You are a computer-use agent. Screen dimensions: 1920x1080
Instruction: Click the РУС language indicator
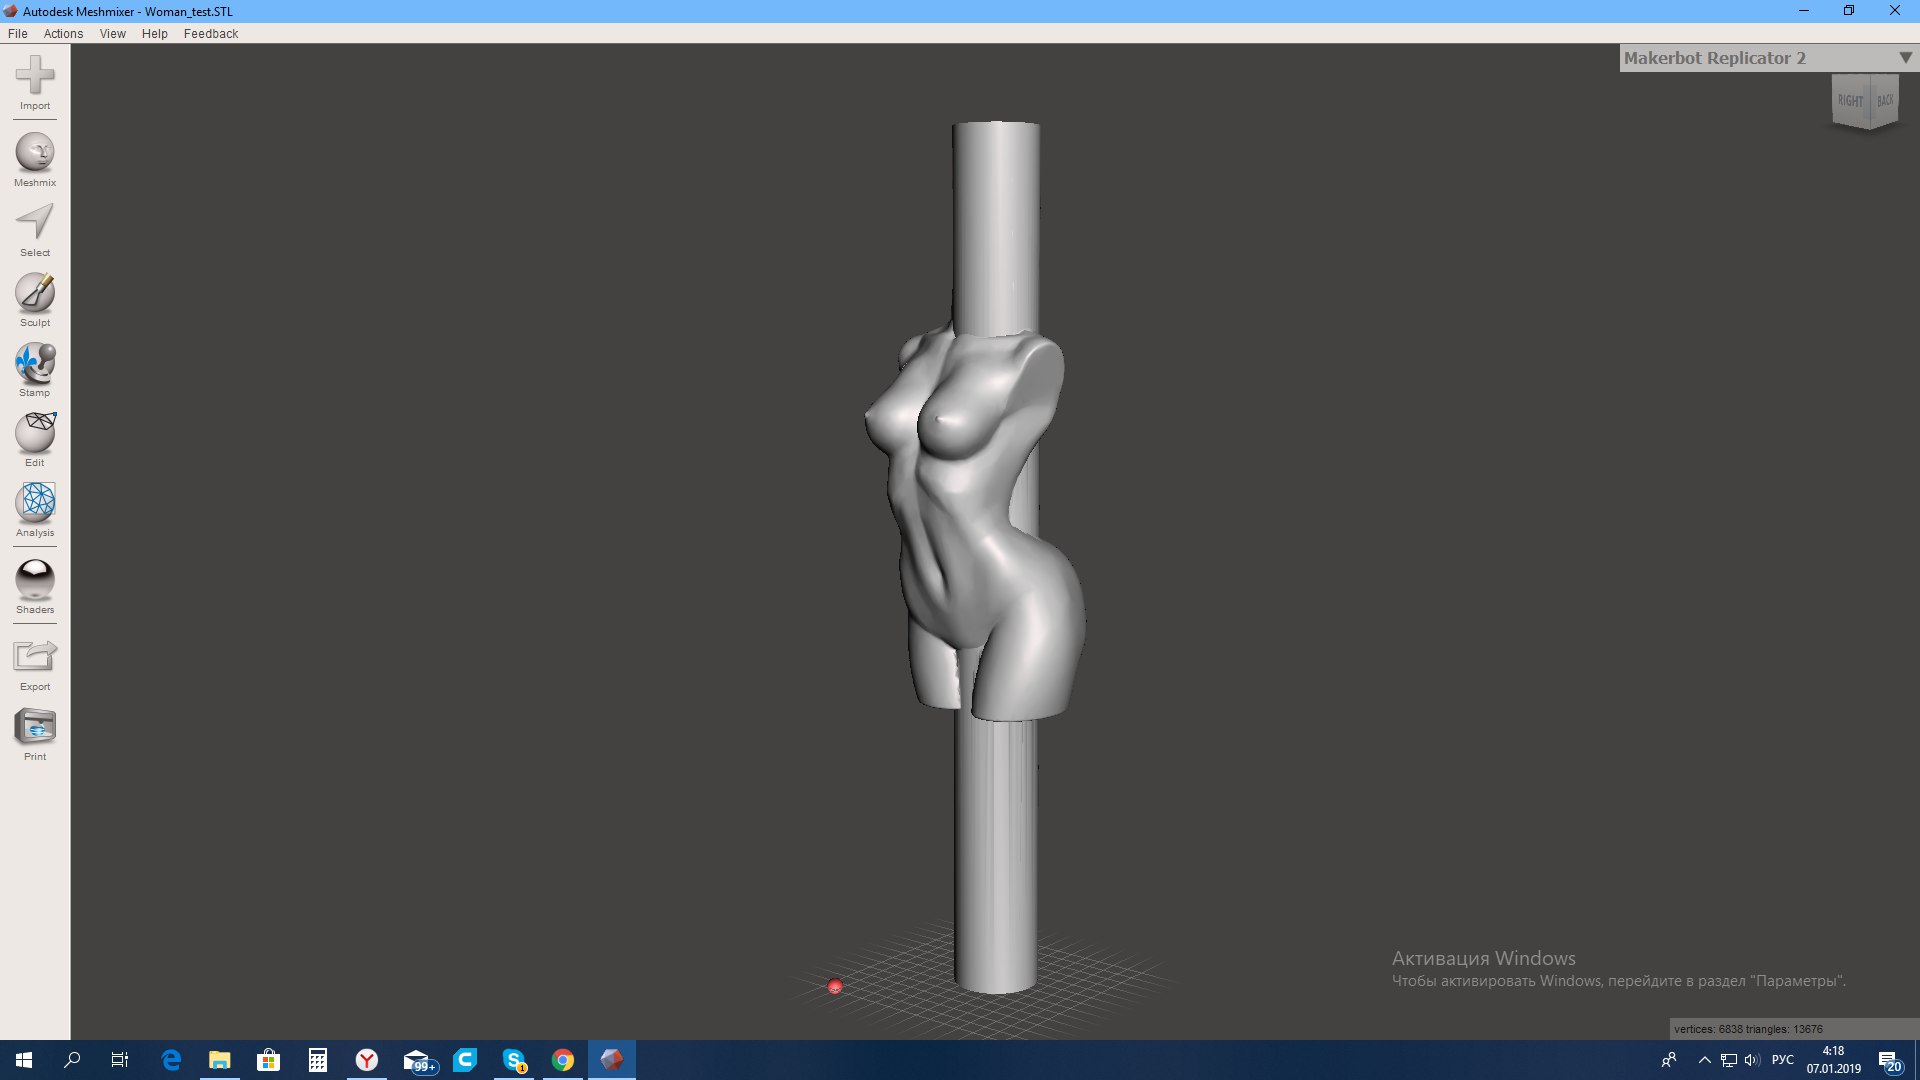(1782, 1060)
